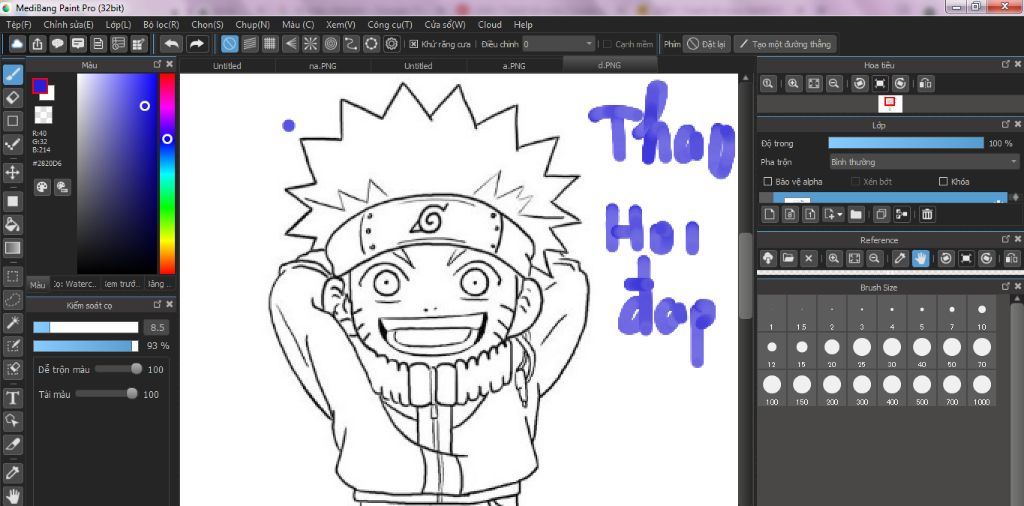Check the Bảo vệ alpha checkbox
This screenshot has width=1024, height=506.
coord(767,182)
